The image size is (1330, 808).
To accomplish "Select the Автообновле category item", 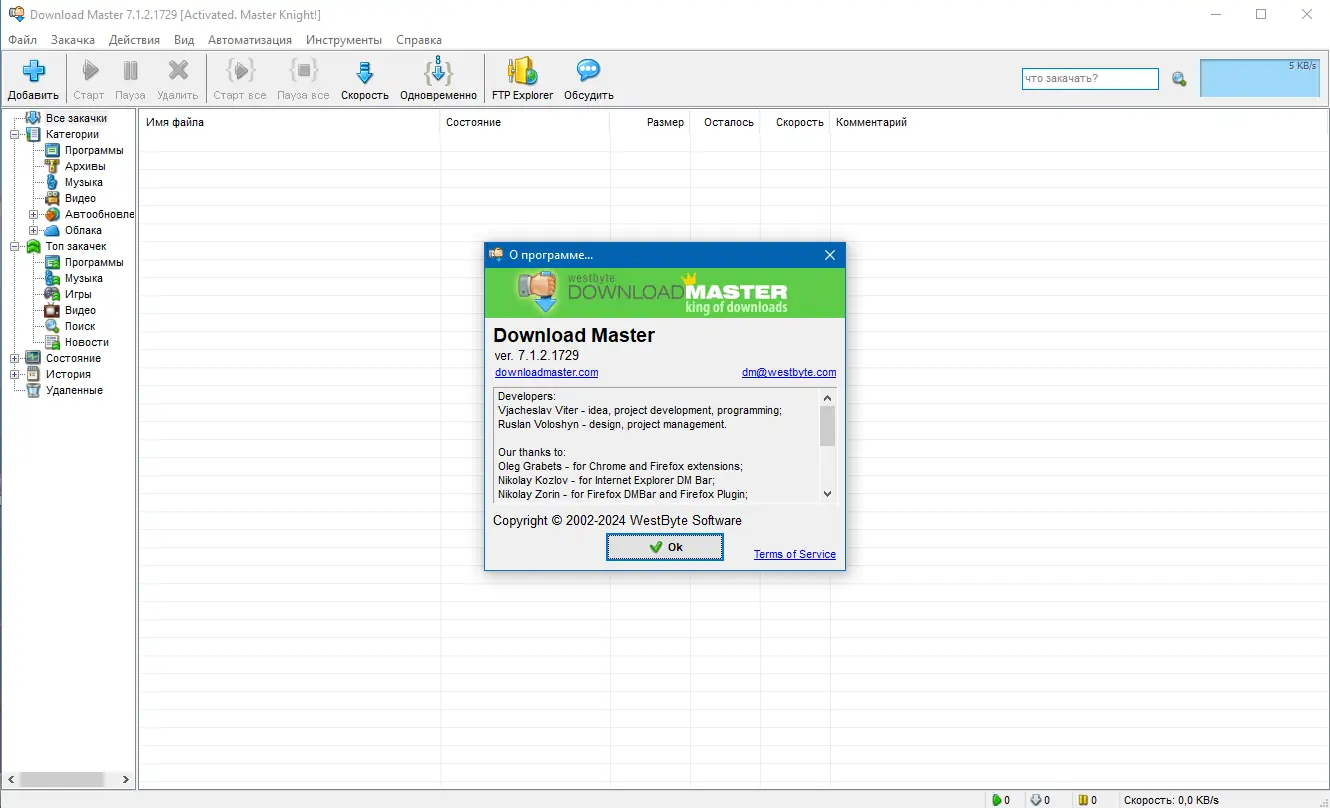I will tap(99, 214).
